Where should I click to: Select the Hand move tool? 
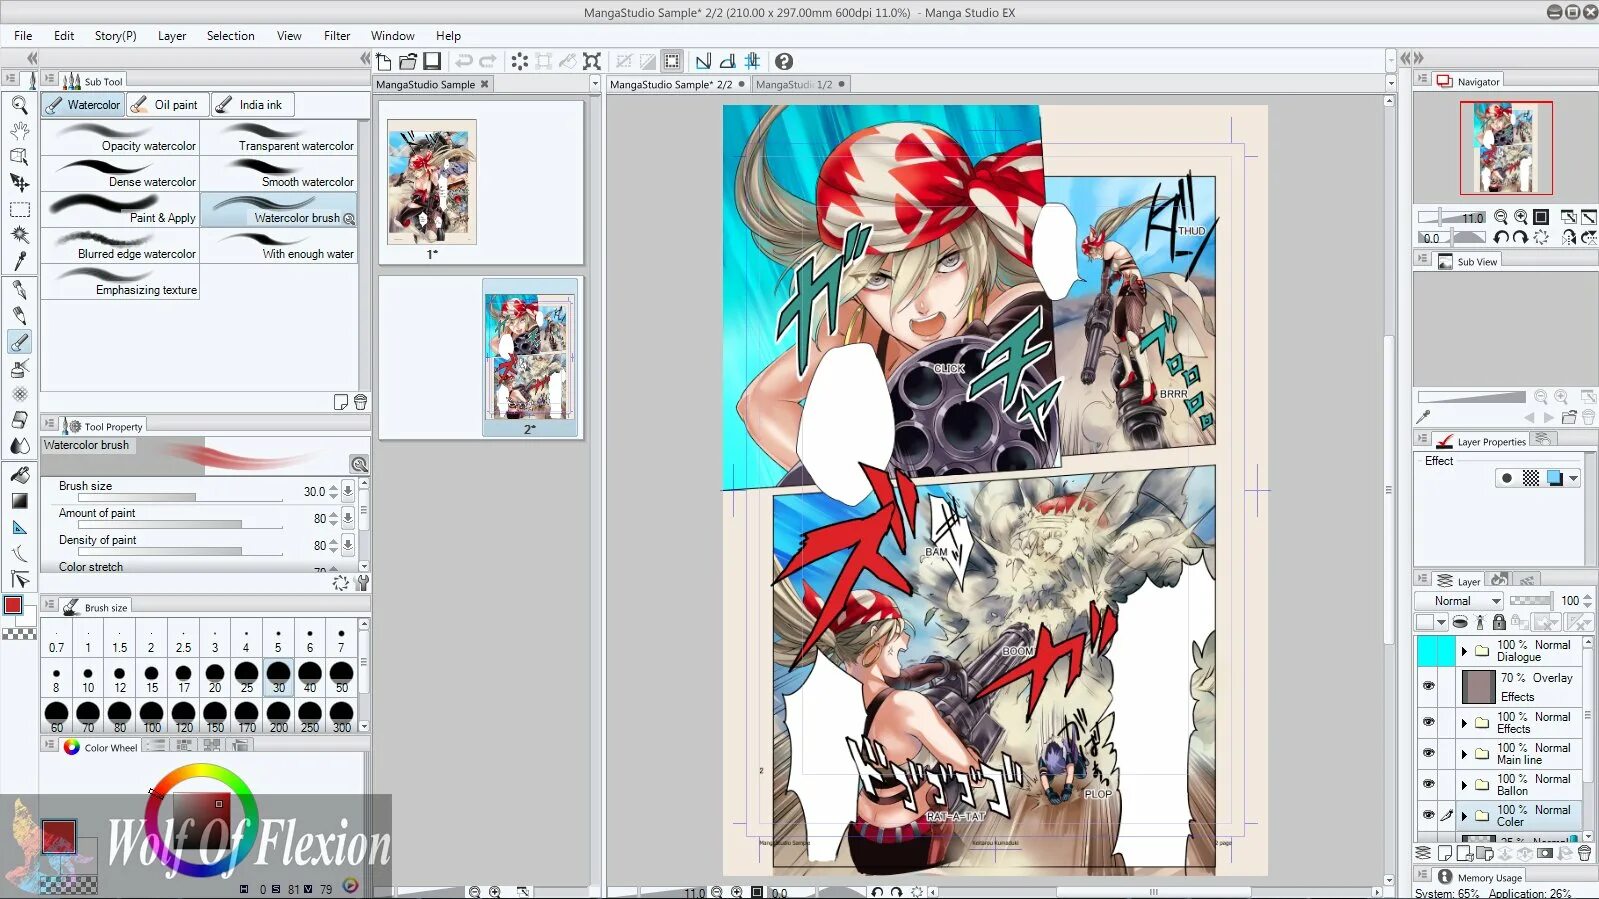(x=19, y=130)
